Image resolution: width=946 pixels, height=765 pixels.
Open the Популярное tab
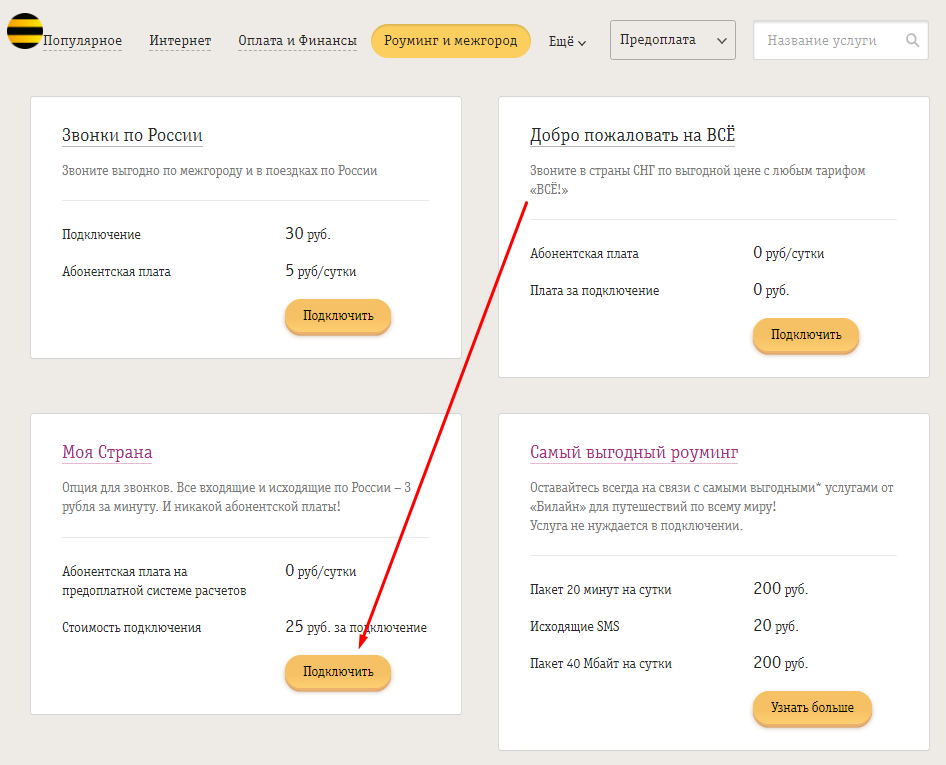[x=82, y=41]
